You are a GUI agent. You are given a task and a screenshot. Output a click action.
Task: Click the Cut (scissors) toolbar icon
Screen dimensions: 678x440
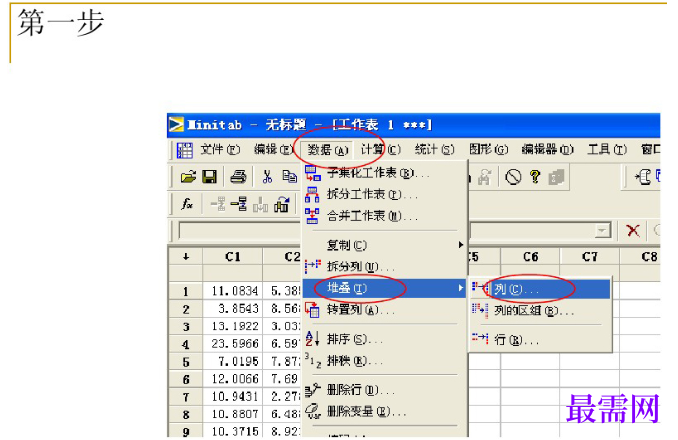(268, 177)
